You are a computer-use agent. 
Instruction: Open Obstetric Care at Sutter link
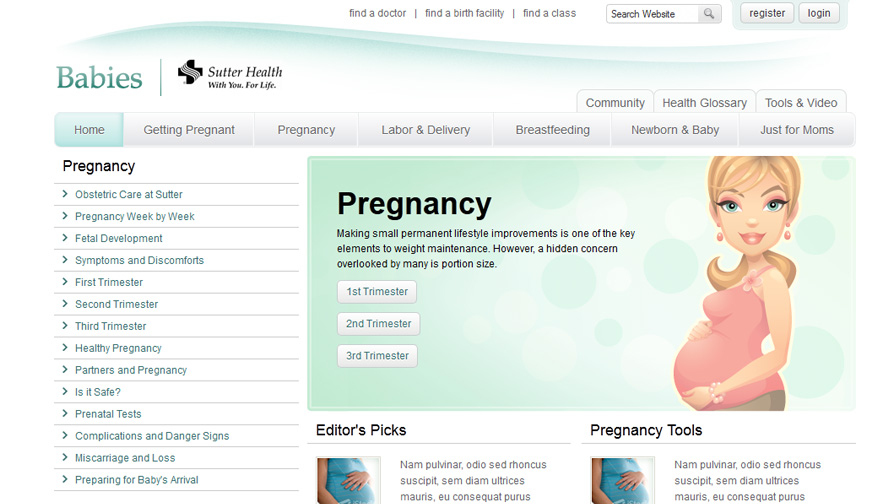click(x=129, y=194)
